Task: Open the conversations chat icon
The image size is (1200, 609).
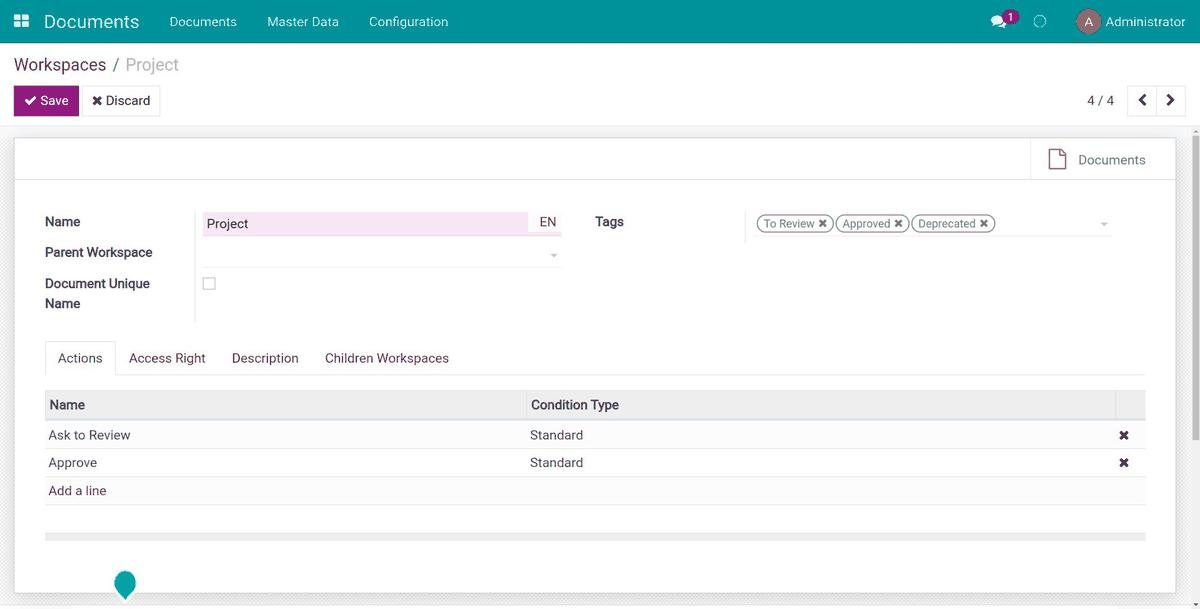Action: click(x=998, y=21)
